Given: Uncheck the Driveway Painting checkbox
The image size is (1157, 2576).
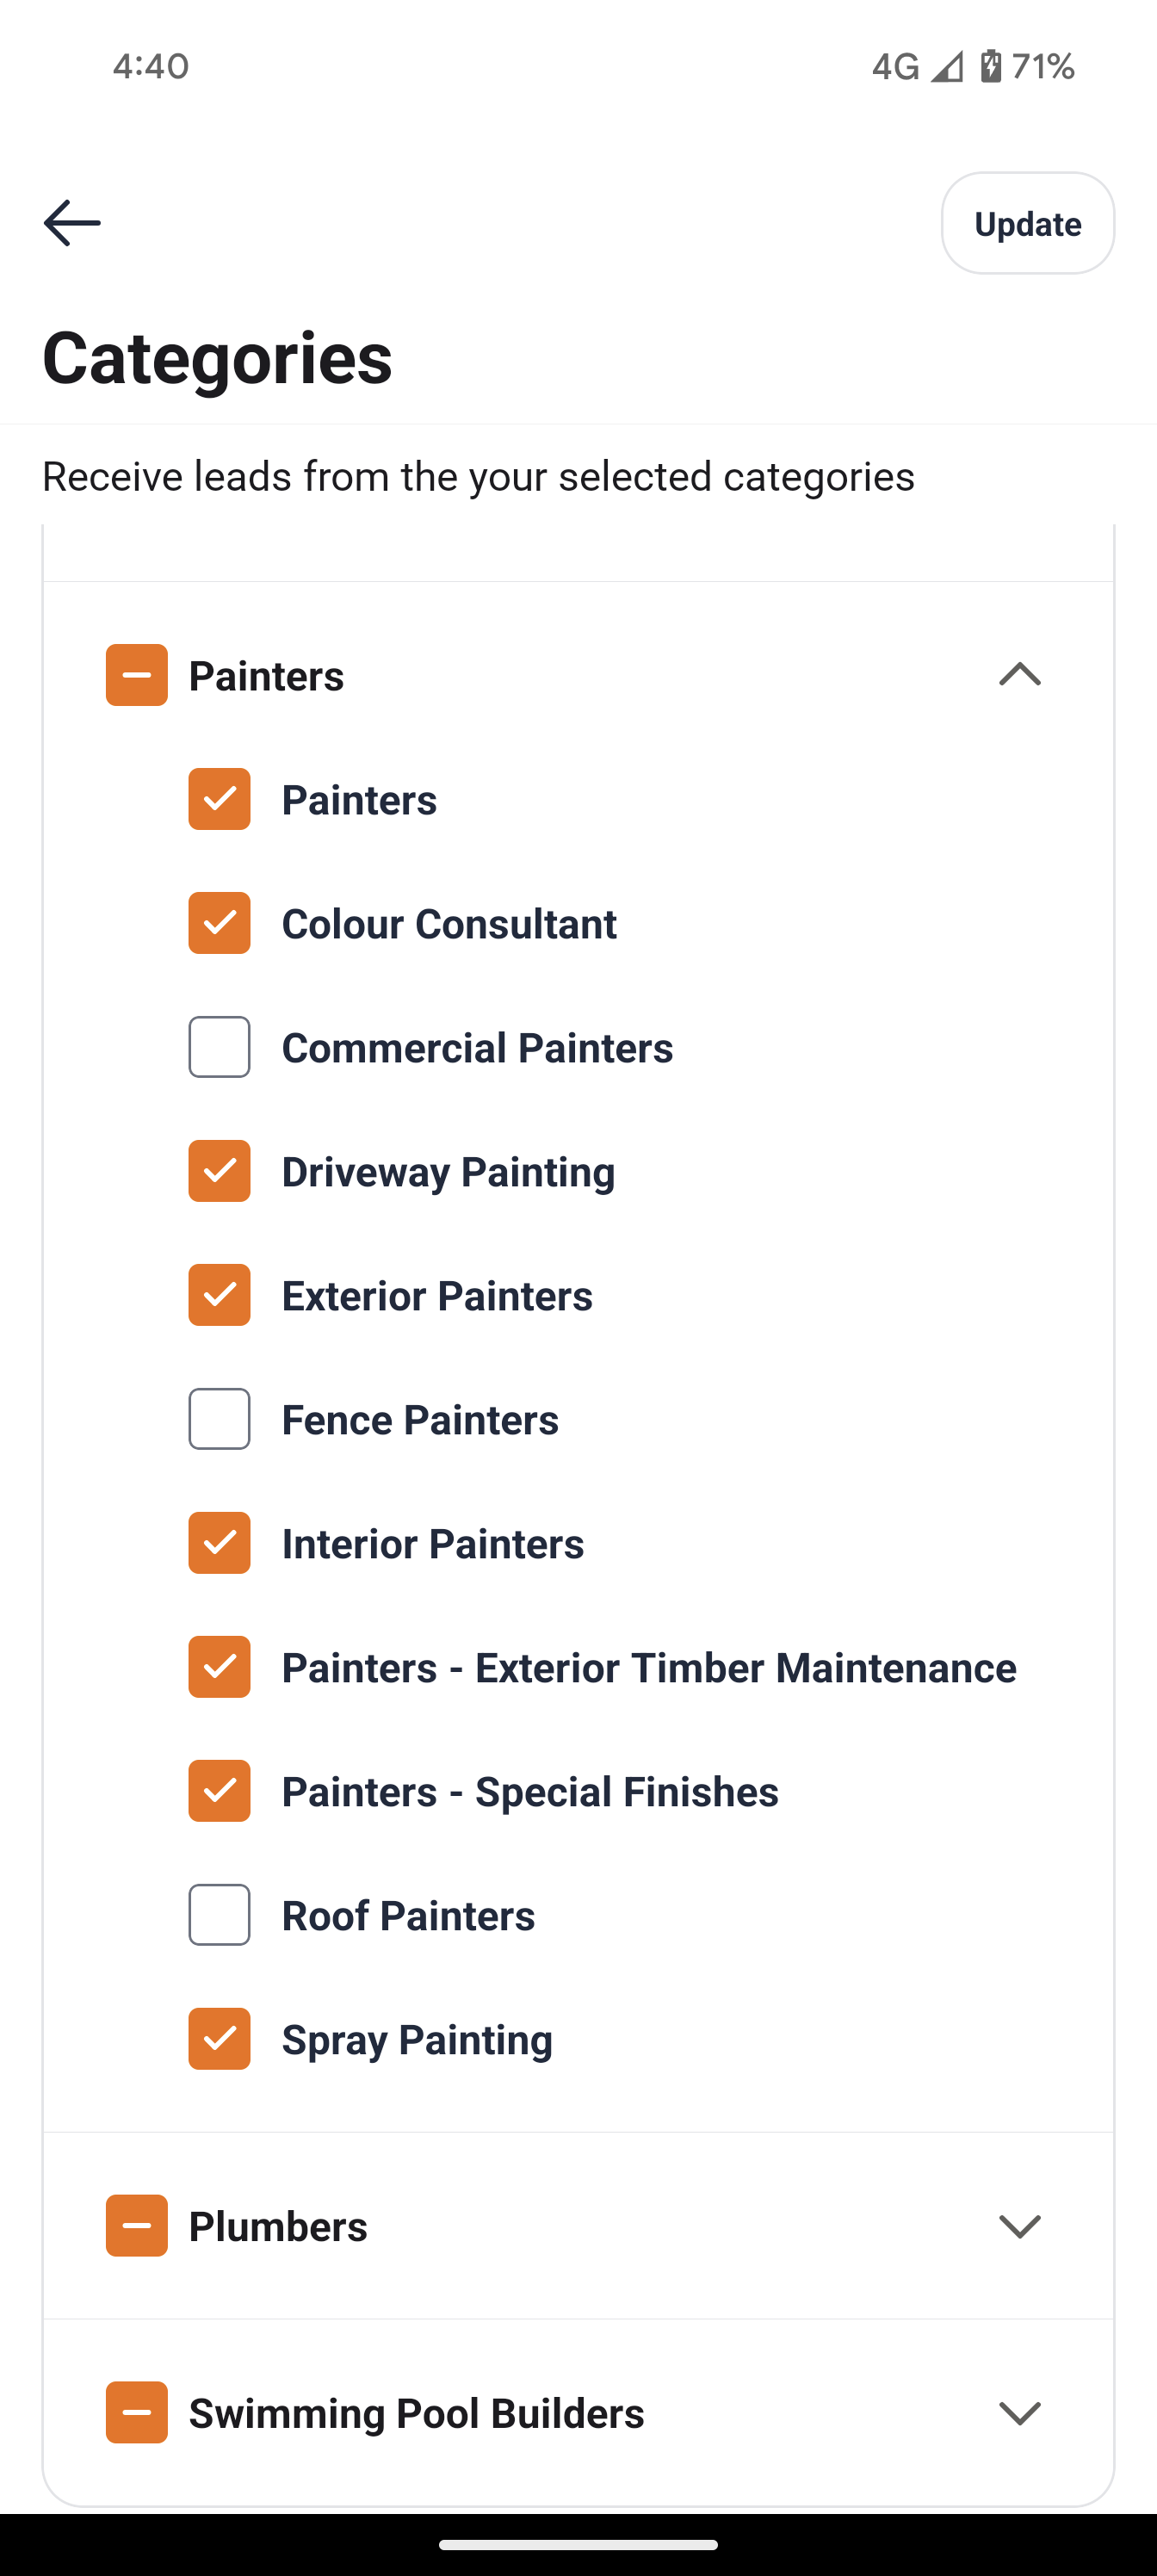Looking at the screenshot, I should click(x=220, y=1171).
